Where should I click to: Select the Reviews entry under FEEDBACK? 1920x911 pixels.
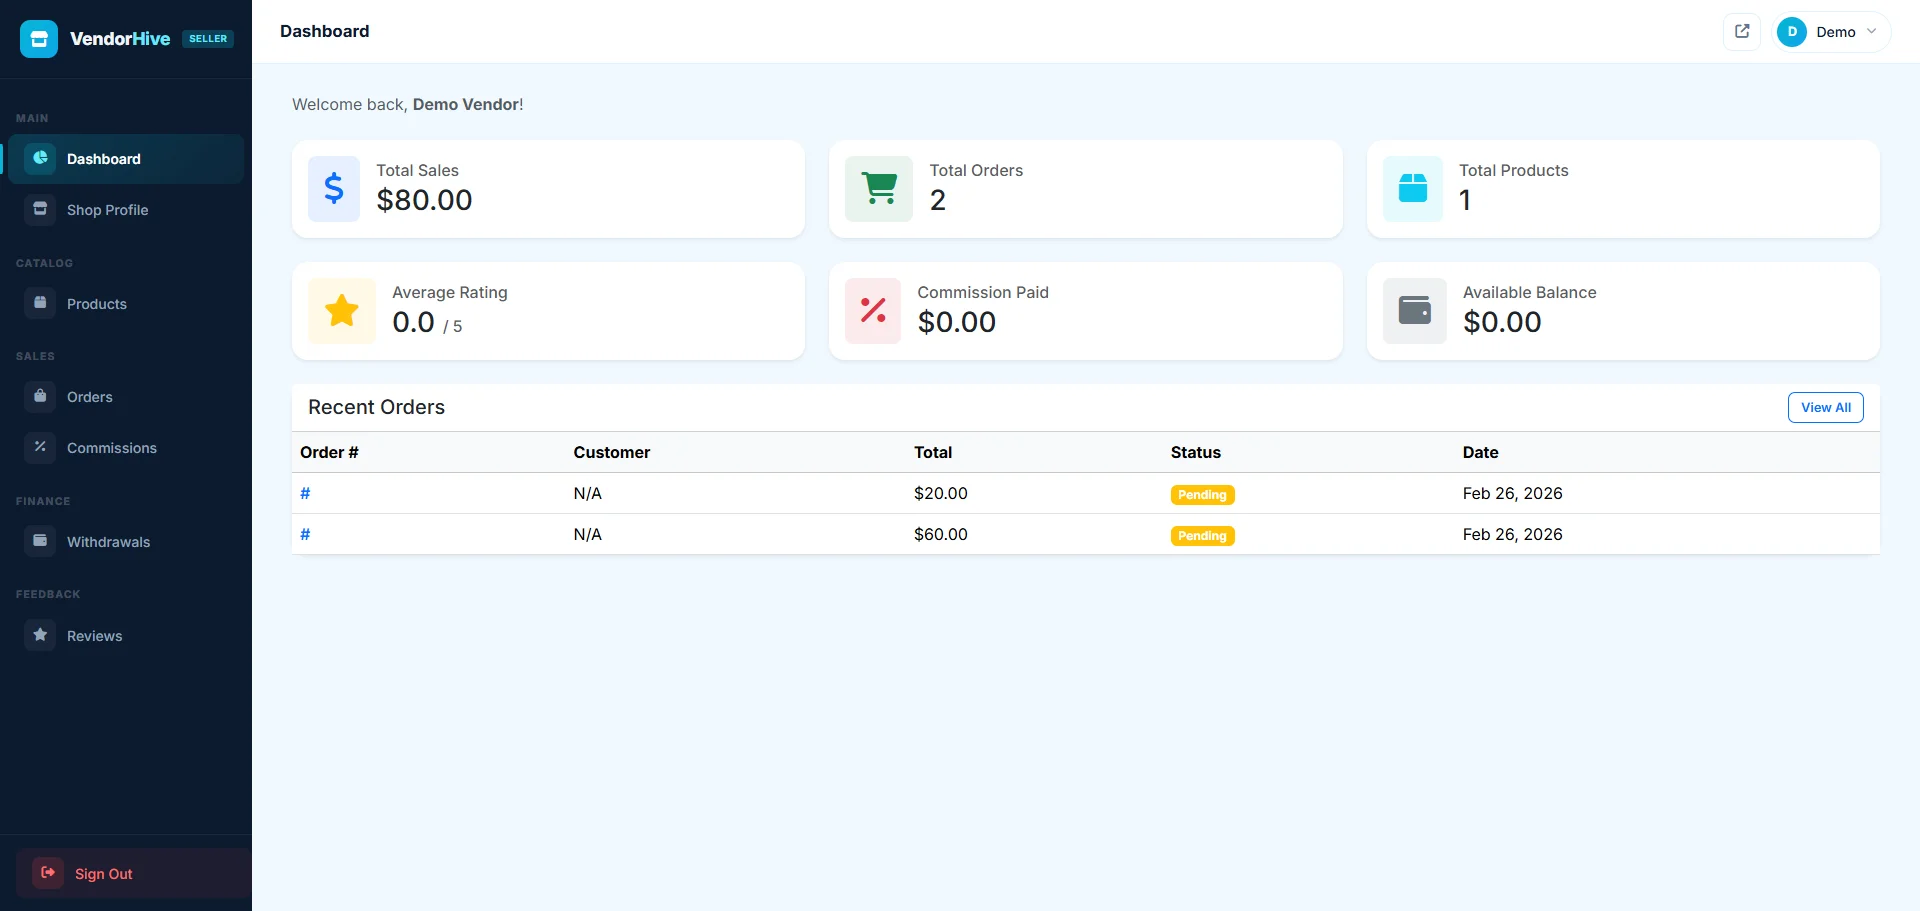94,635
